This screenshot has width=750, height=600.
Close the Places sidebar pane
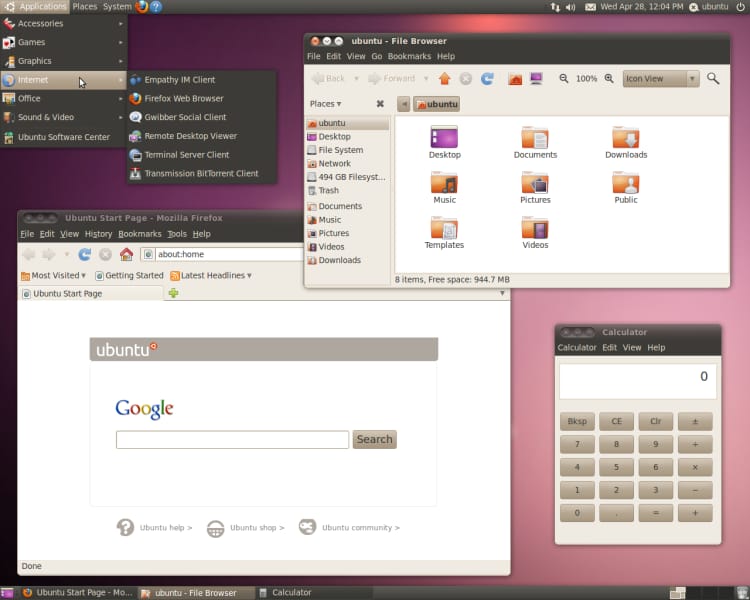(x=380, y=103)
